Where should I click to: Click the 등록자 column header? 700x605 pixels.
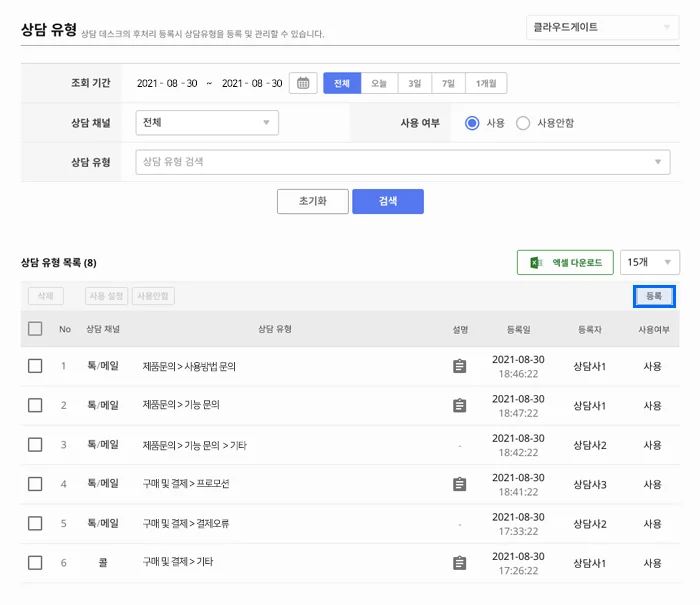[x=590, y=330]
